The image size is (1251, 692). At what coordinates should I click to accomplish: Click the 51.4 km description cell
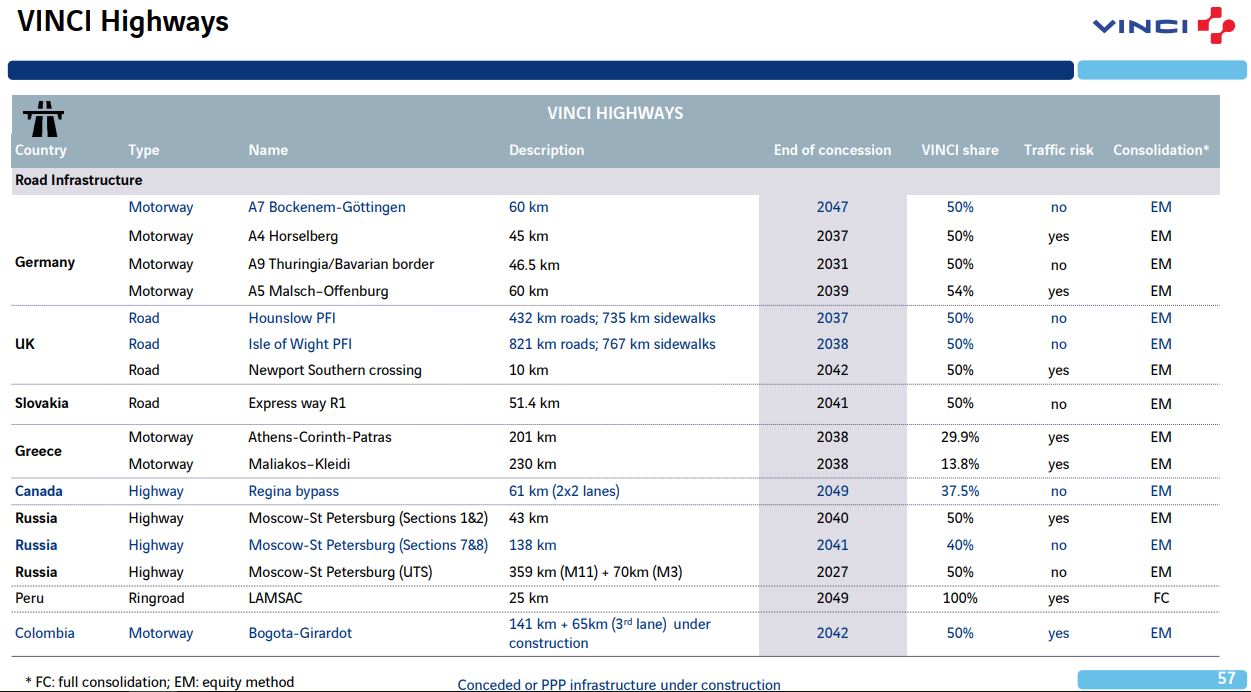(534, 403)
